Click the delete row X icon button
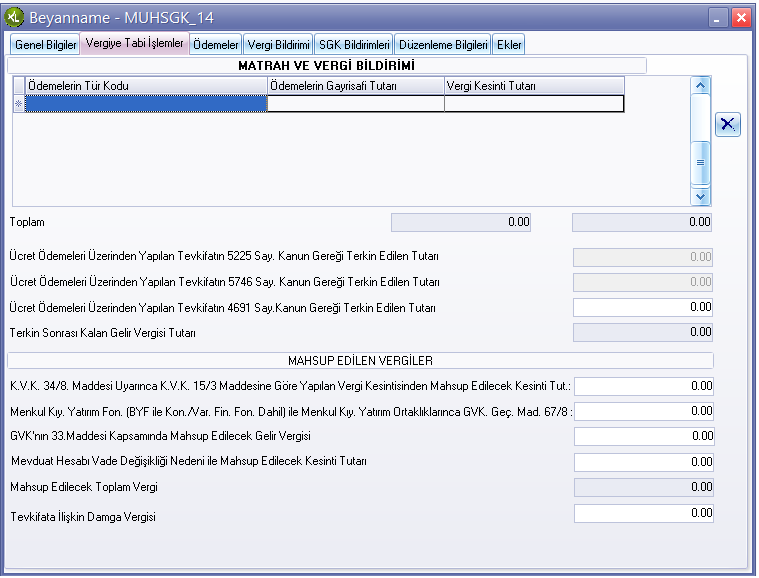The image size is (759, 578). coord(728,124)
